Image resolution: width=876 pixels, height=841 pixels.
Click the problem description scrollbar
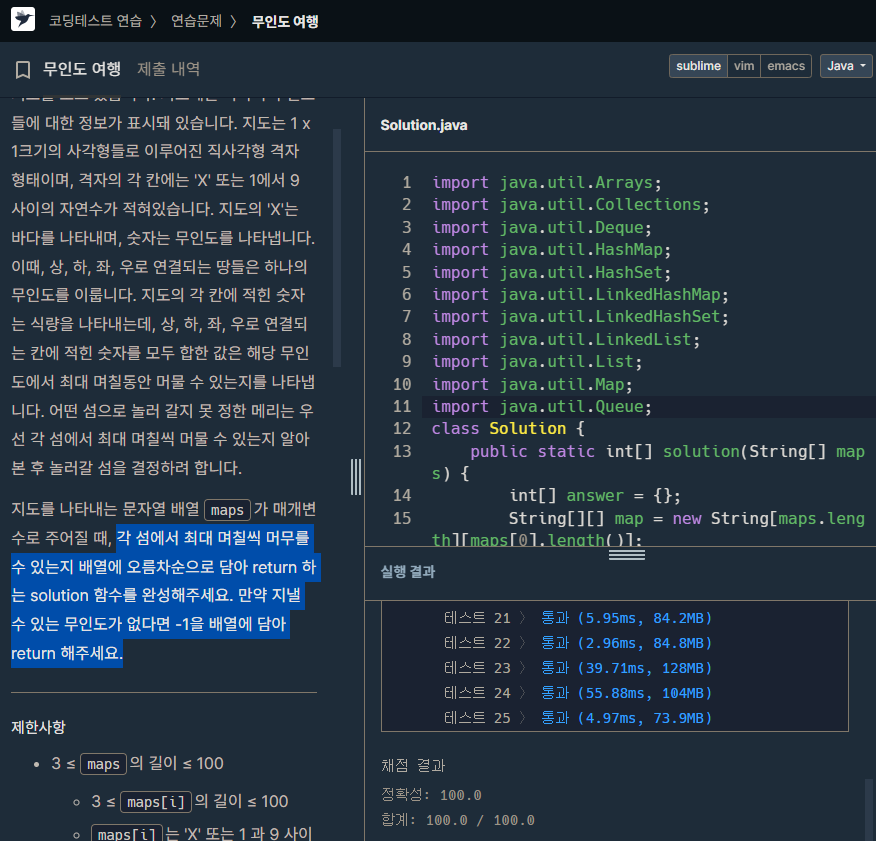(x=337, y=248)
